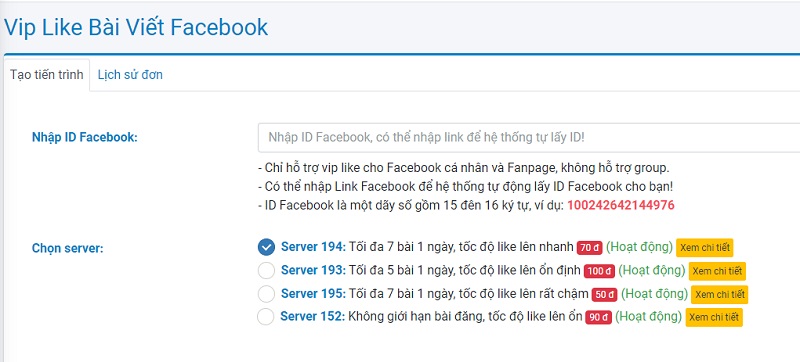Focus the Nhập ID Facebook input field
This screenshot has height=362, width=800.
pyautogui.click(x=529, y=138)
